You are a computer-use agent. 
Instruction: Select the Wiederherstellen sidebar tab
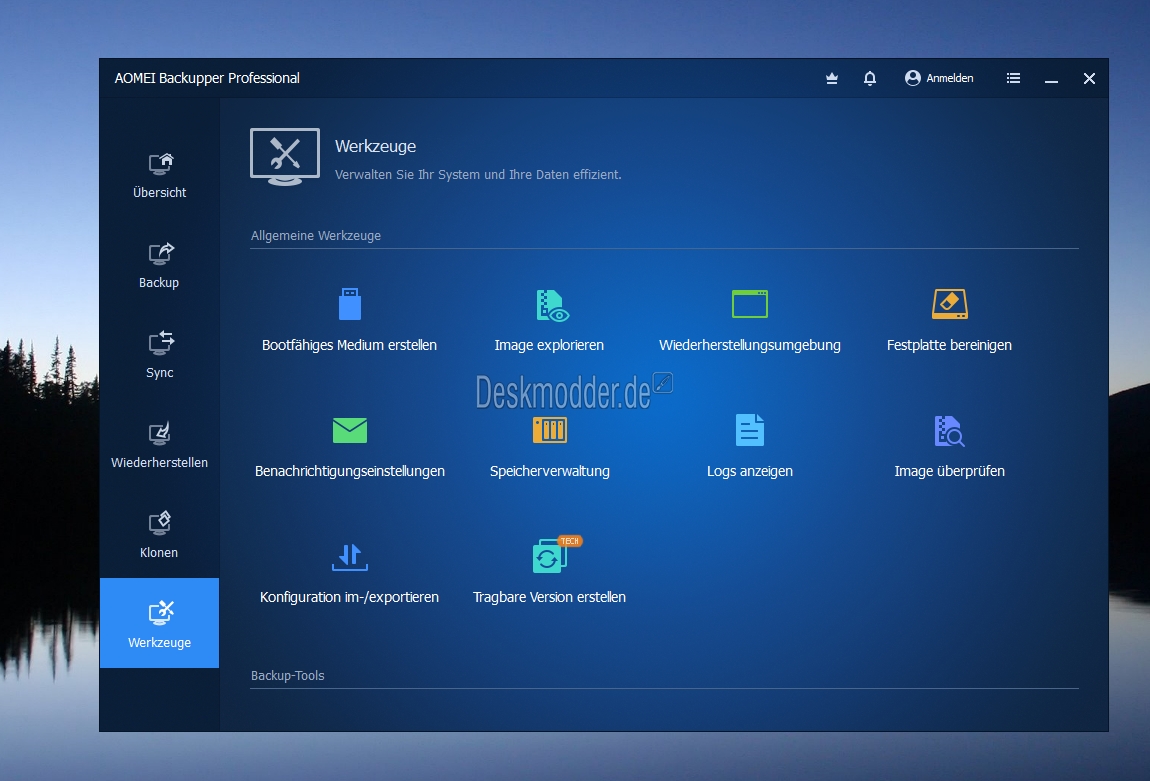coord(159,446)
